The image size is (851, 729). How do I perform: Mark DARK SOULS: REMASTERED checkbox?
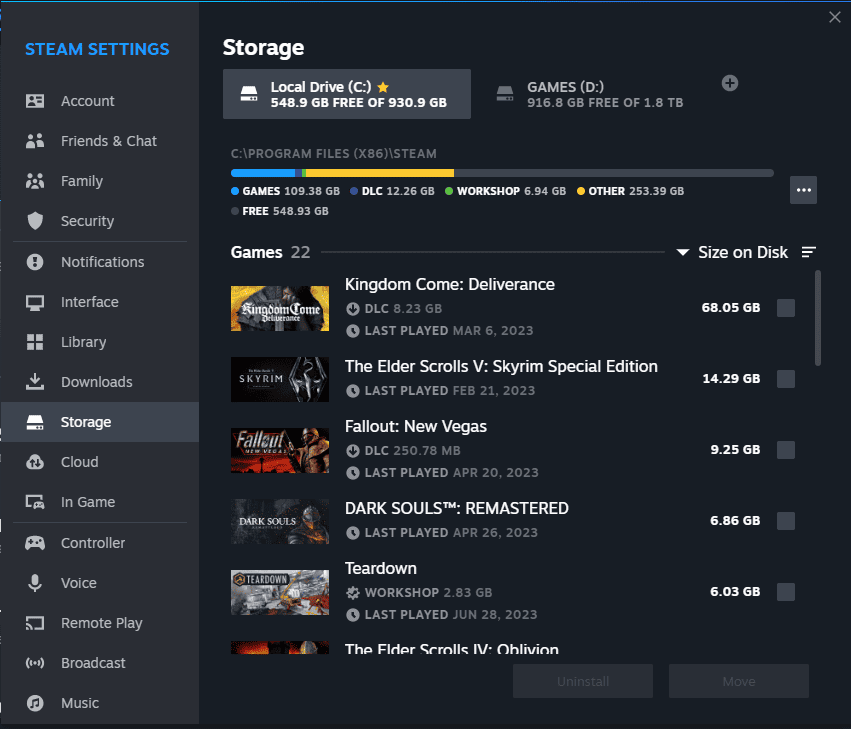click(x=786, y=521)
